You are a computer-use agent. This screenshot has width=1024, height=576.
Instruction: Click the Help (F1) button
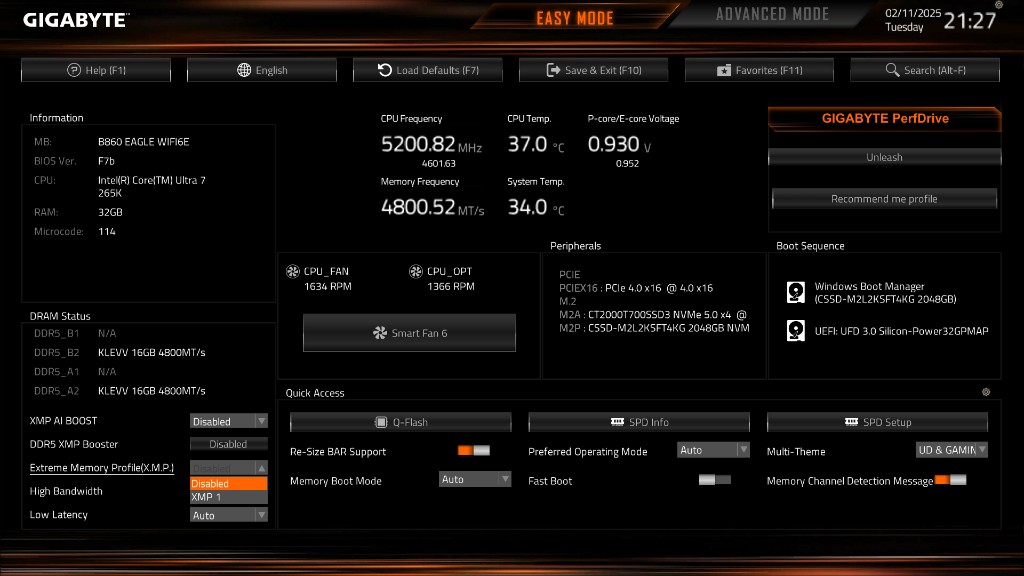96,70
